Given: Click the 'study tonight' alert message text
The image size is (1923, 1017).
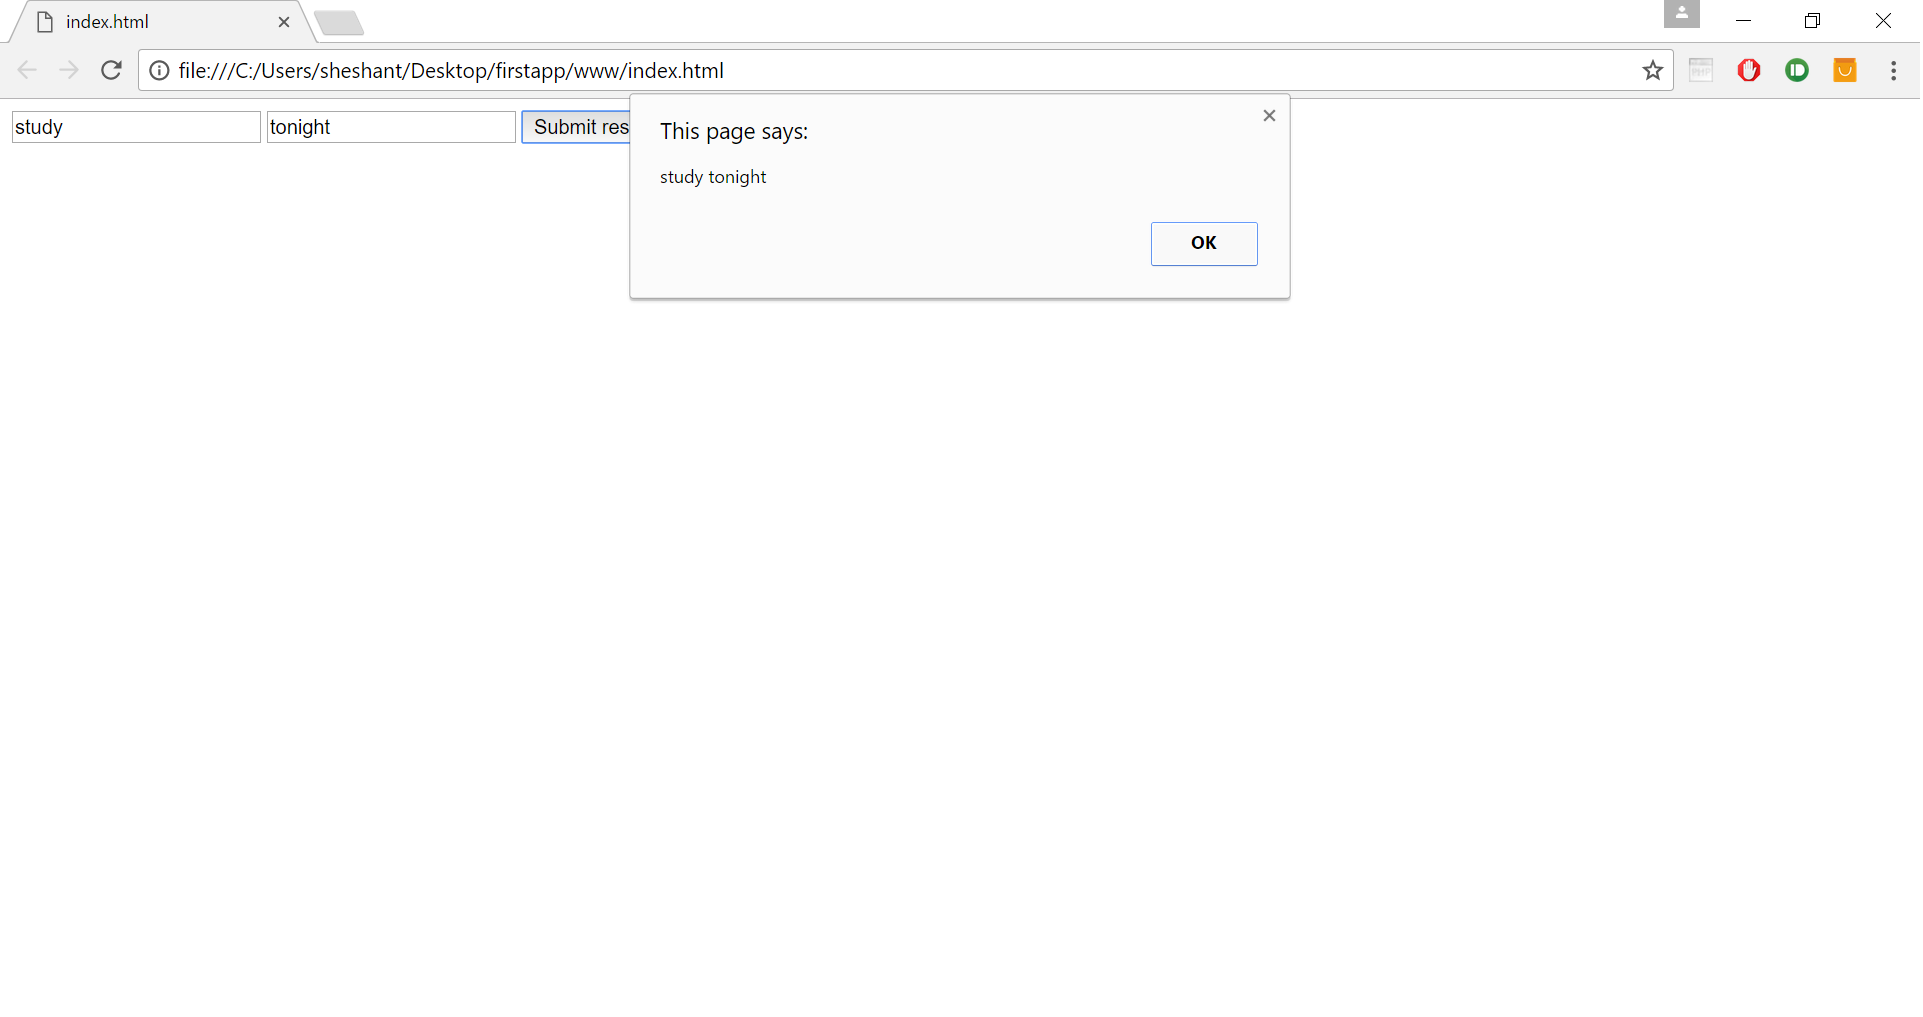Looking at the screenshot, I should pos(713,178).
